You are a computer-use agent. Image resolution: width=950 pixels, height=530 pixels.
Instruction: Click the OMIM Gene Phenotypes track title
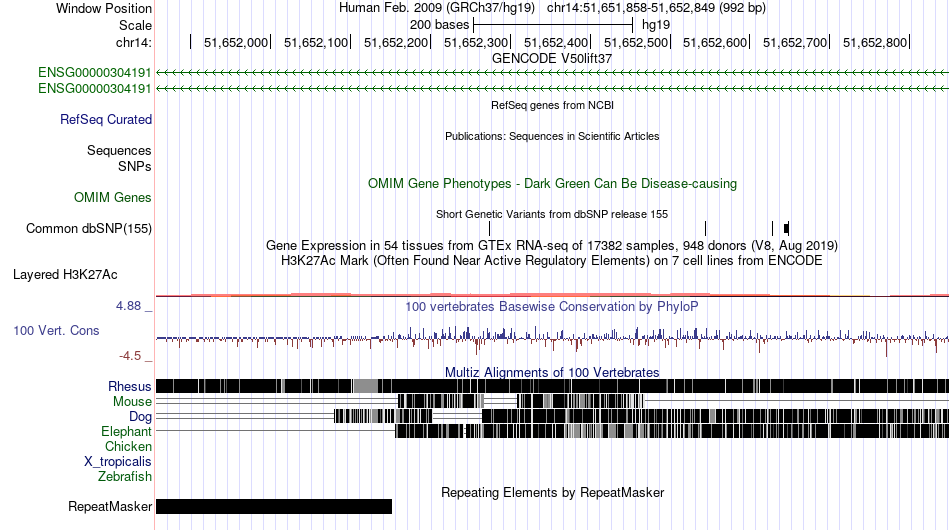552,184
